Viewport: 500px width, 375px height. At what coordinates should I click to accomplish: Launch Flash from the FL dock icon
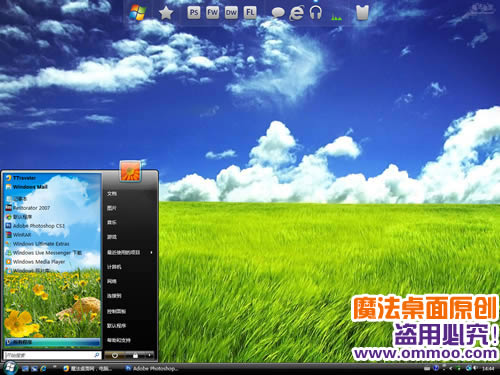(x=250, y=13)
